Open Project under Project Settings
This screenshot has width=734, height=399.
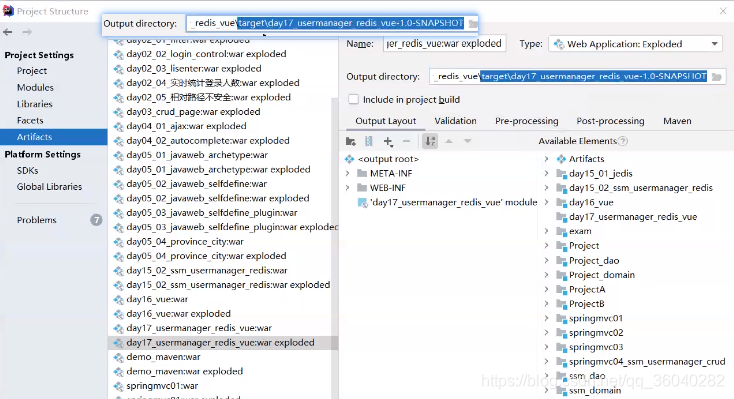point(32,71)
